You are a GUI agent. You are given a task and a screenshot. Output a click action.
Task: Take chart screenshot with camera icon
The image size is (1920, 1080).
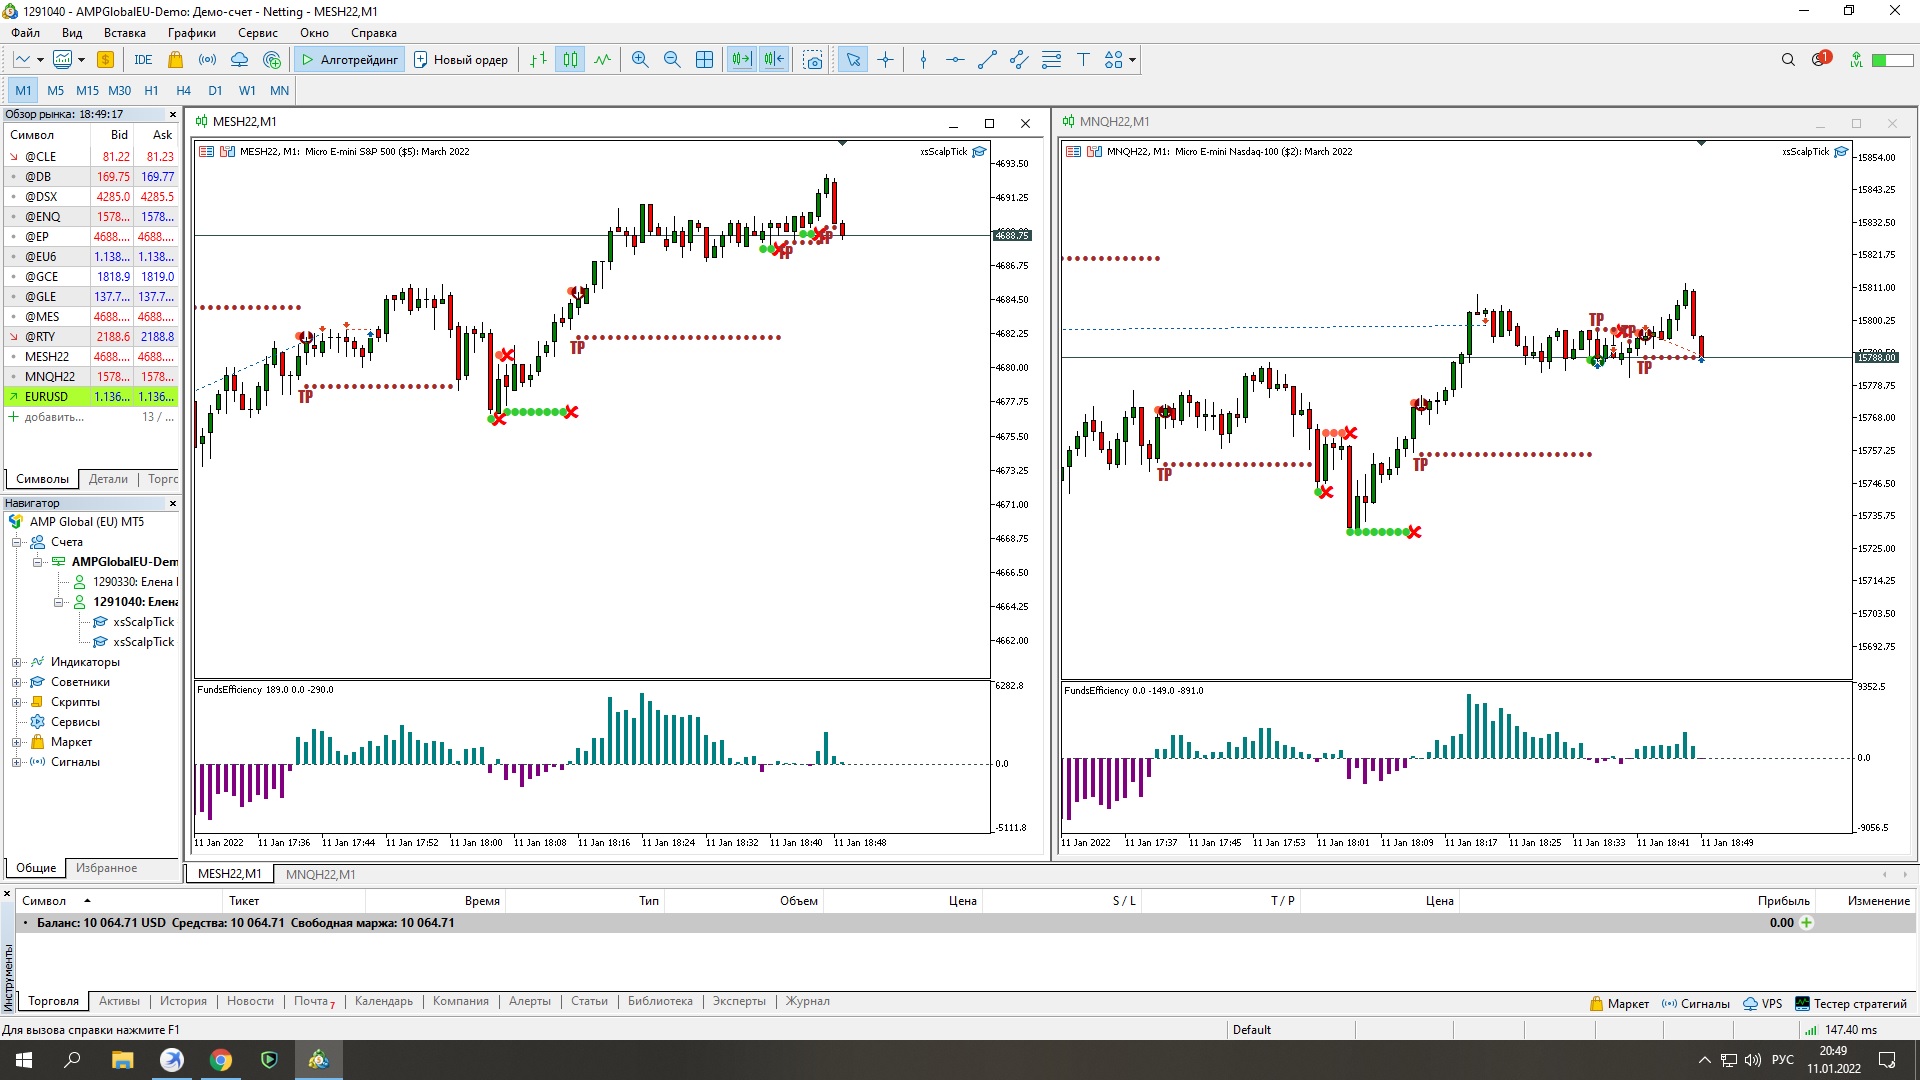[813, 60]
